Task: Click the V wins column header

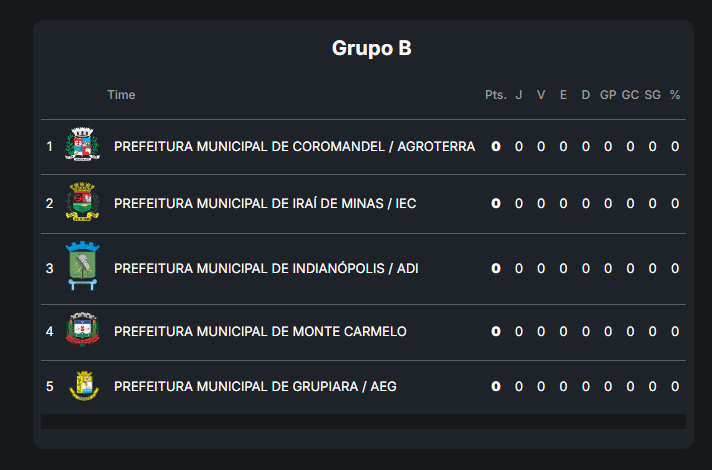Action: [541, 95]
